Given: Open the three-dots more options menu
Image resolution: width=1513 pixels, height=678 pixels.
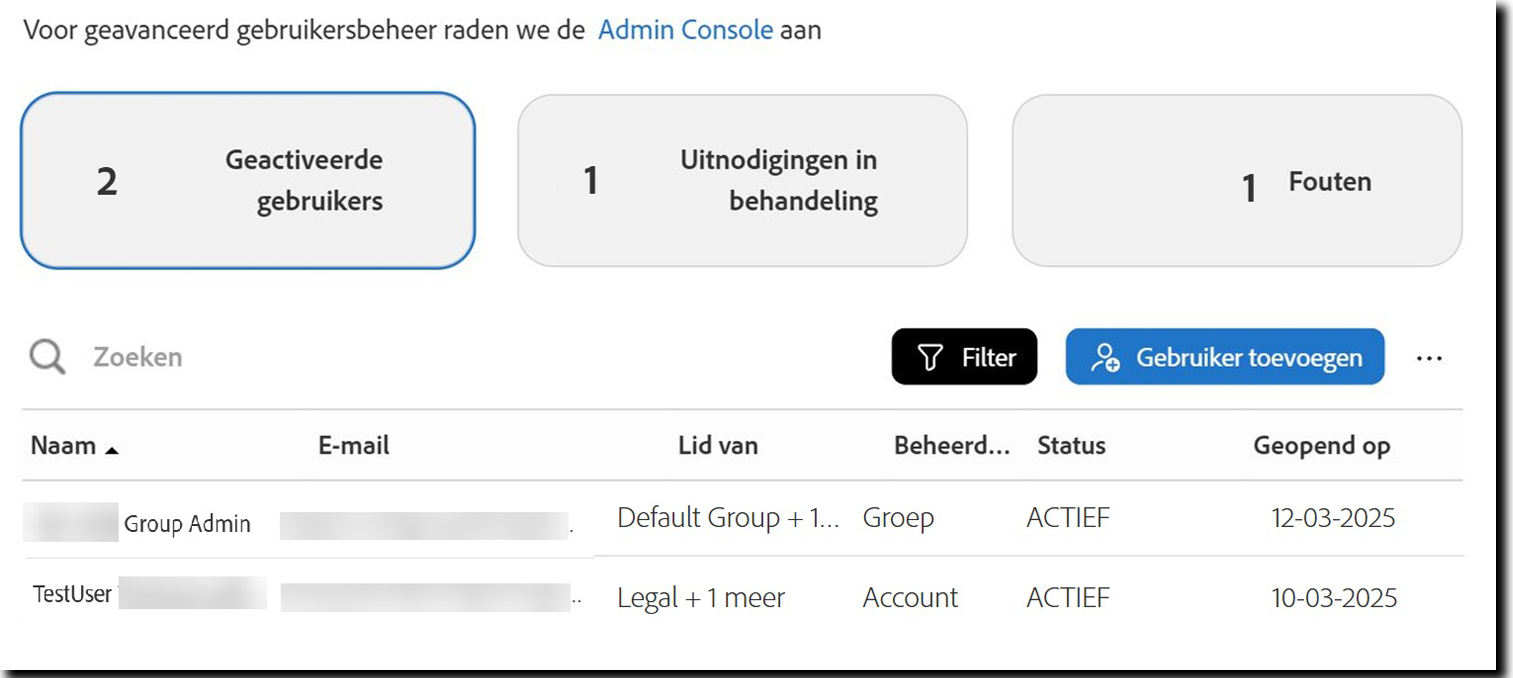Looking at the screenshot, I should [x=1429, y=358].
